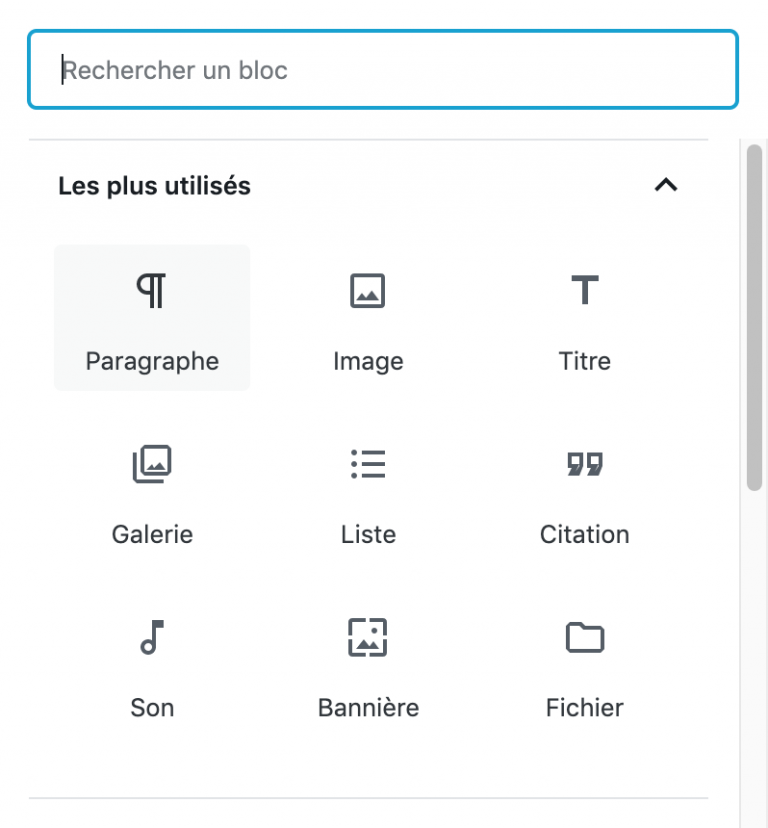Click the "Galerie" text label
This screenshot has height=828, width=768.
pos(152,534)
